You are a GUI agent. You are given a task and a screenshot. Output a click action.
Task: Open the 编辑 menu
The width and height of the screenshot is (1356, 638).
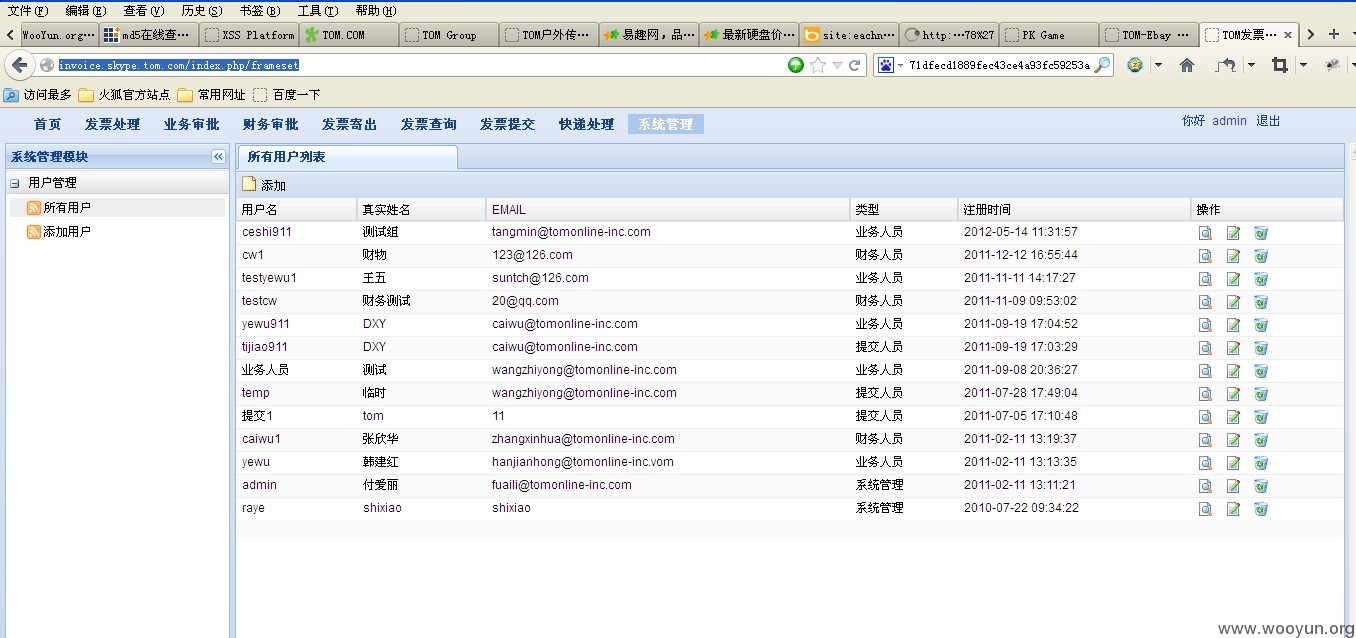(85, 11)
